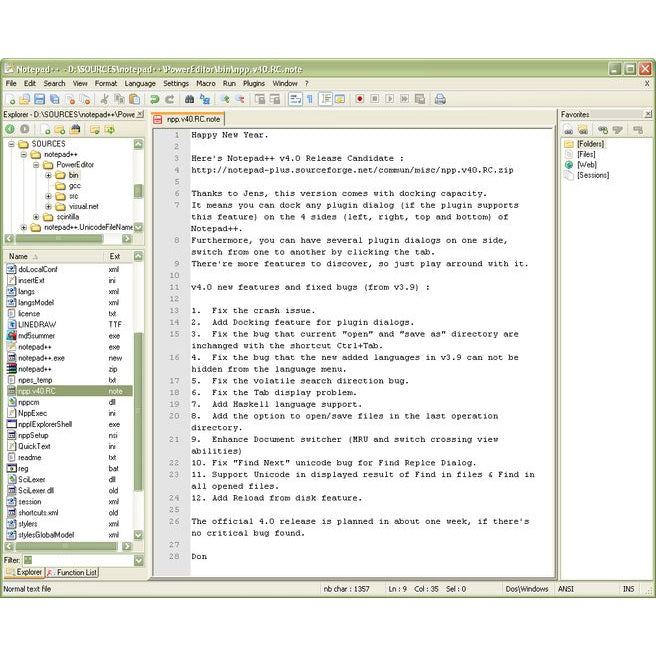
Task: Open Find with the binoculars icon
Action: click(190, 99)
